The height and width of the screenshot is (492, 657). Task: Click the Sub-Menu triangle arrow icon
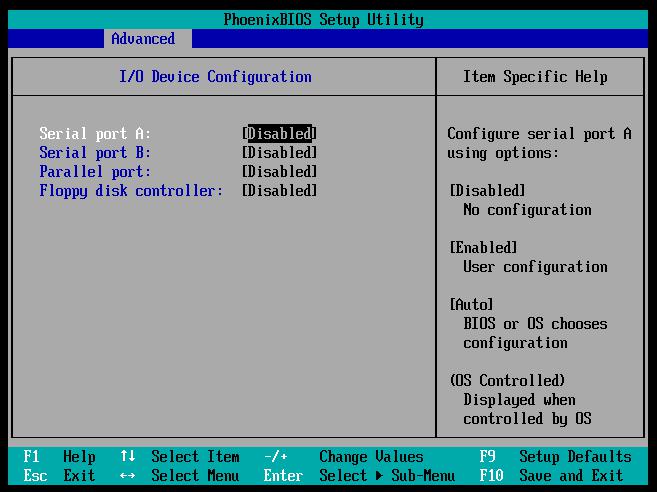tap(379, 476)
